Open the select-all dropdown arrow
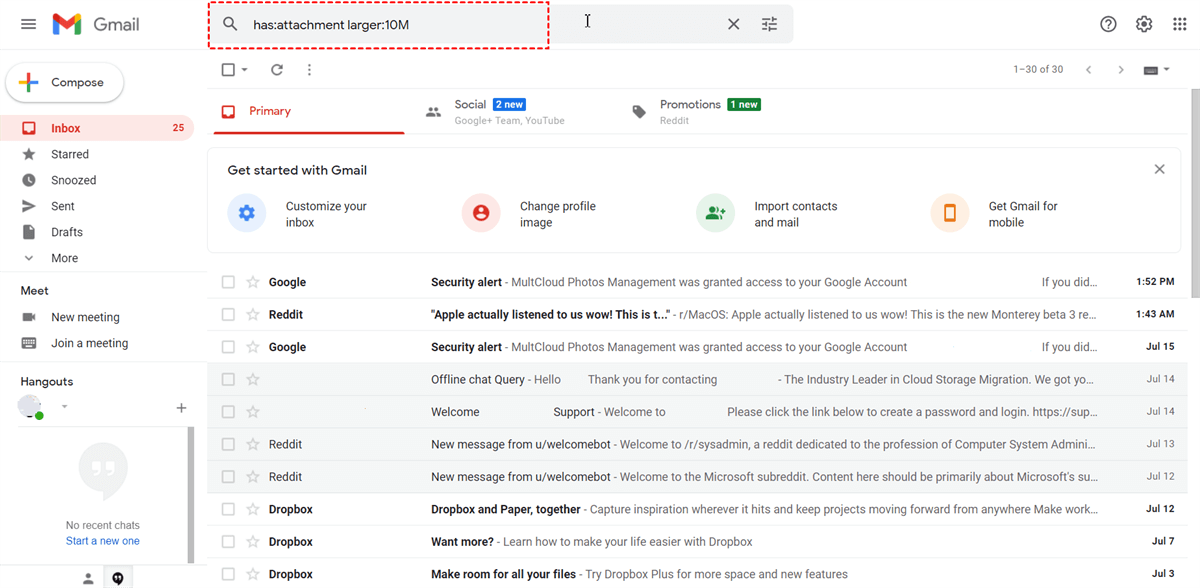The width and height of the screenshot is (1200, 588). click(245, 70)
